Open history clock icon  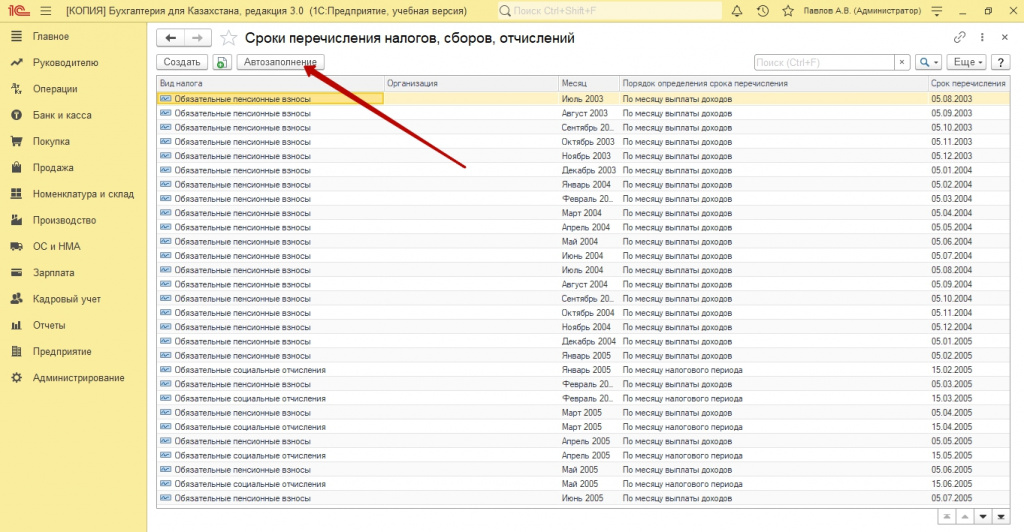point(762,11)
